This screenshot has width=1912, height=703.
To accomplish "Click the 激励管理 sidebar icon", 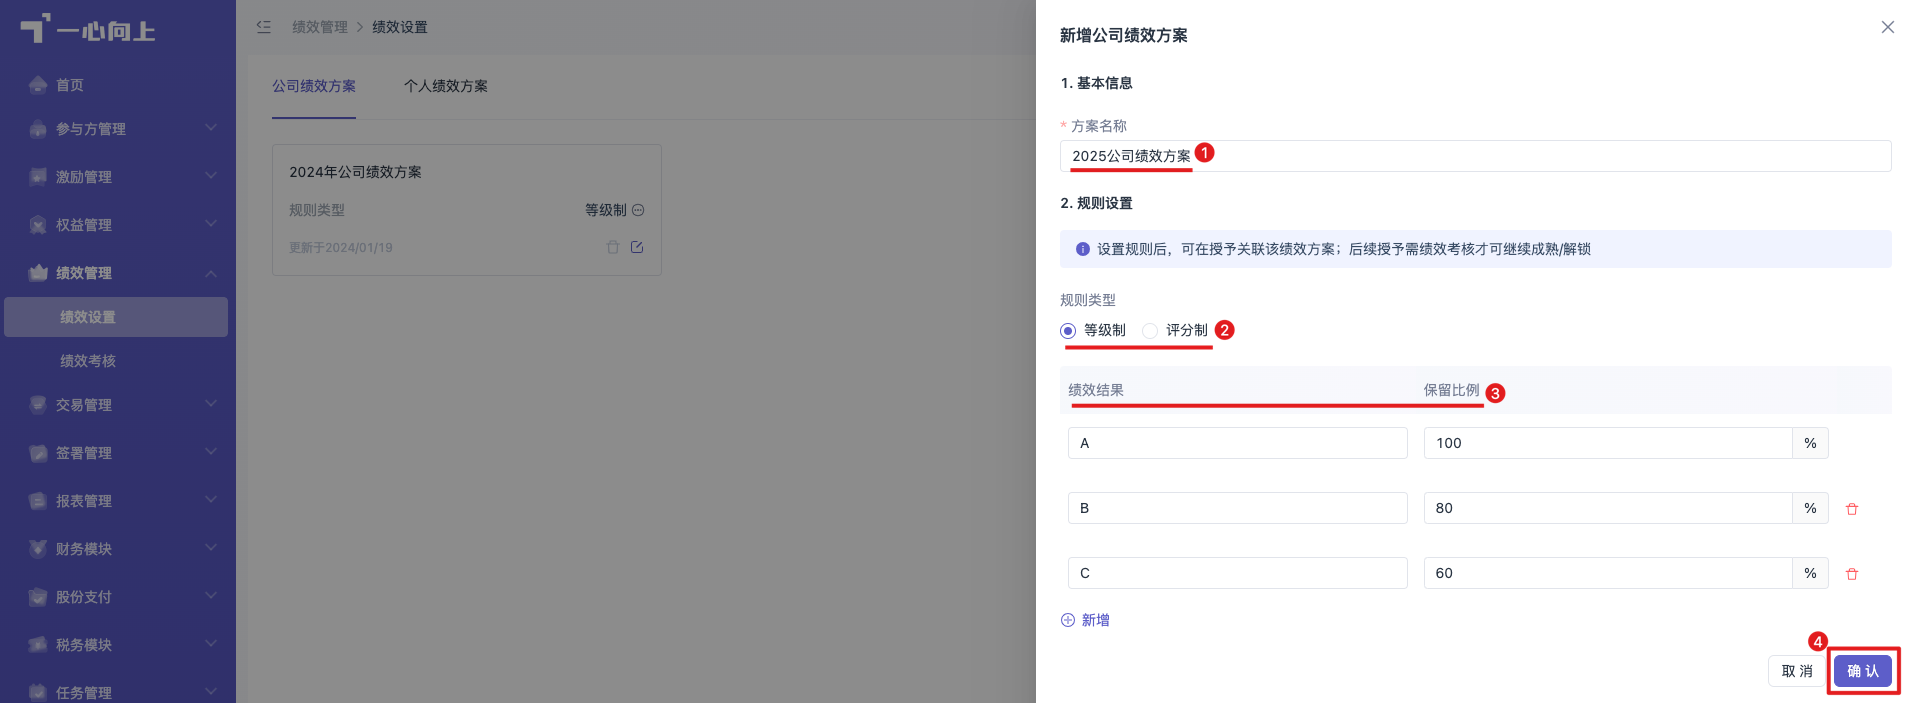I will (x=38, y=177).
